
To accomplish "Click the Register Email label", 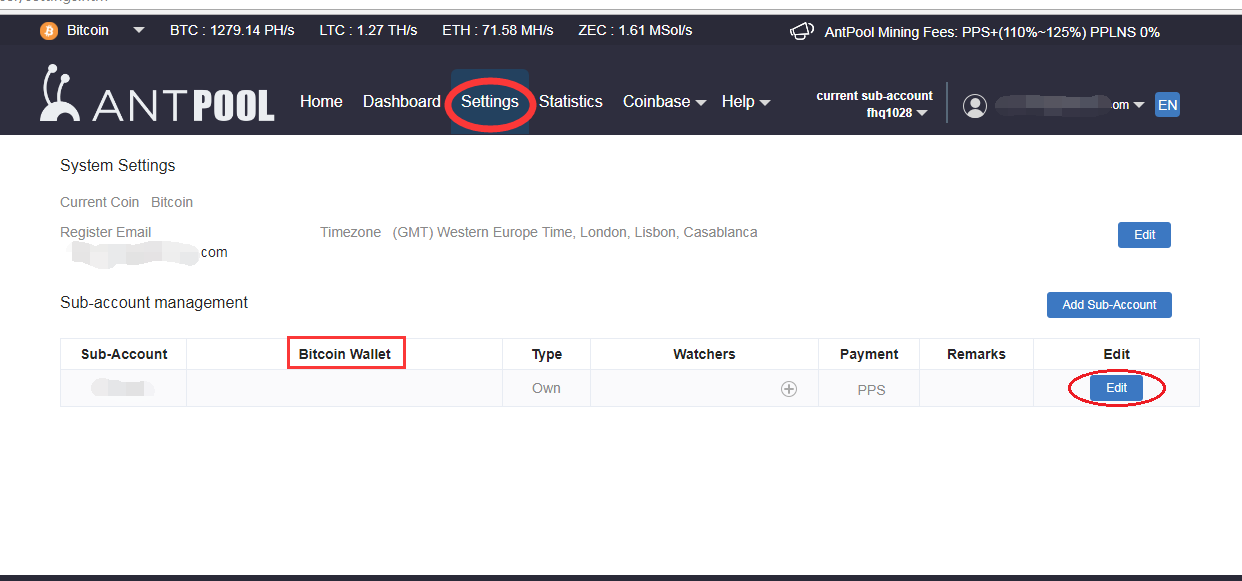I will coord(106,232).
